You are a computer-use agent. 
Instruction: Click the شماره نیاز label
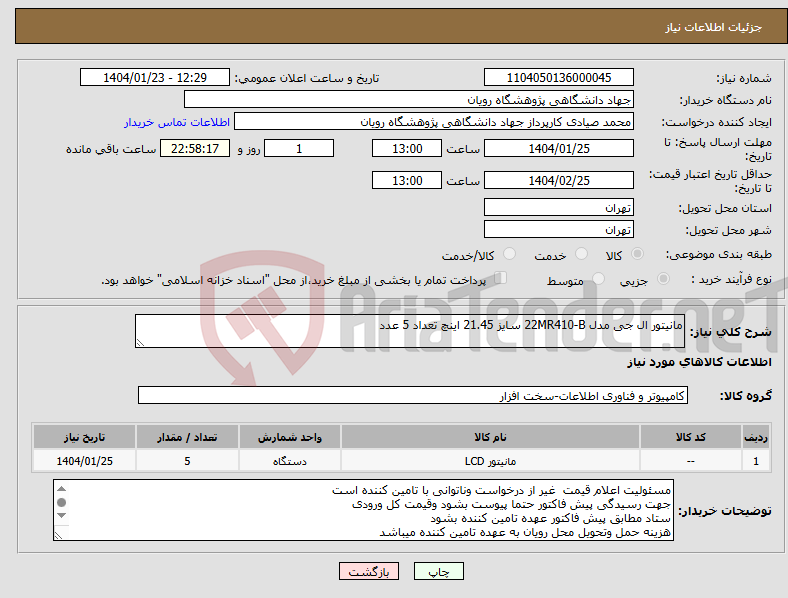point(744,78)
